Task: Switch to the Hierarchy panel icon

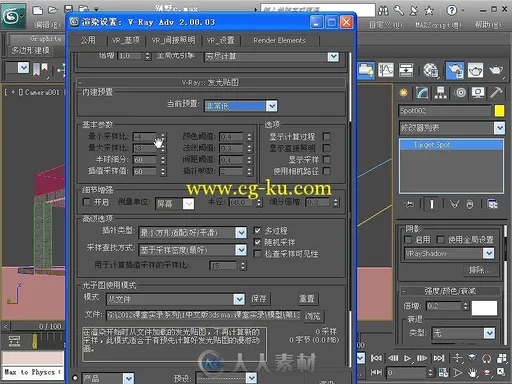Action: (441, 93)
